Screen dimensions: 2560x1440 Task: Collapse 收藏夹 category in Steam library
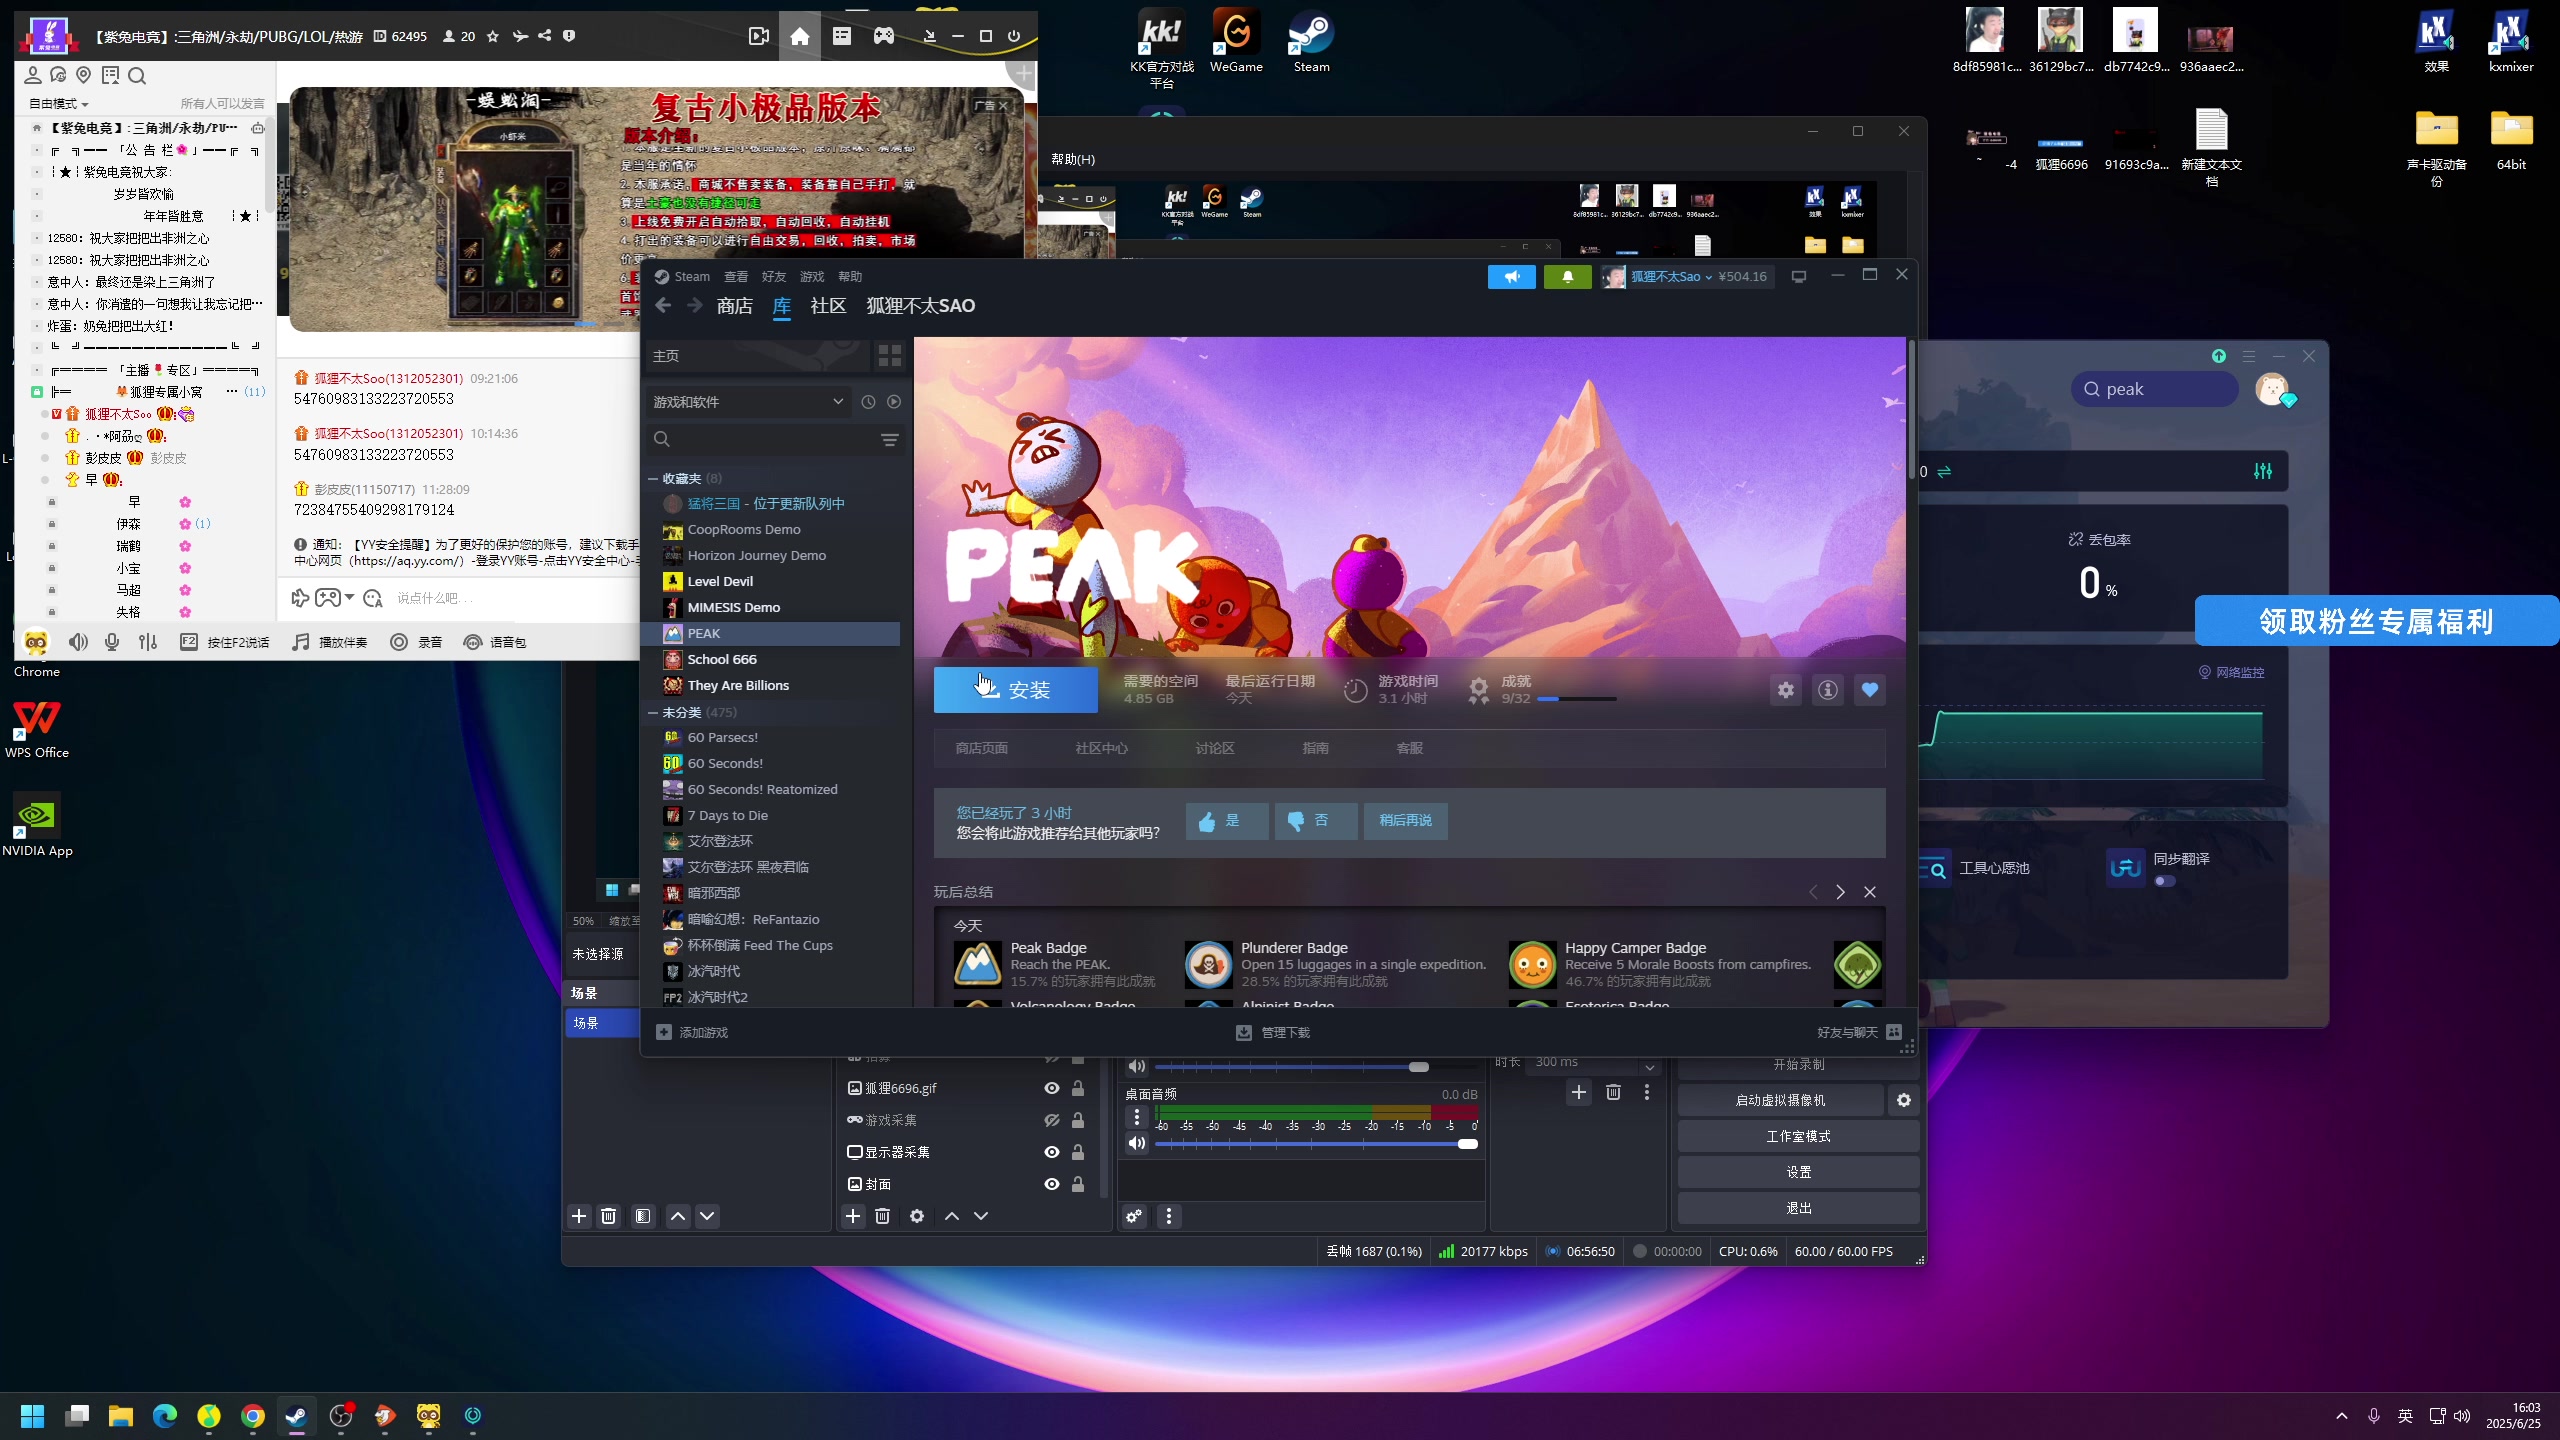653,479
